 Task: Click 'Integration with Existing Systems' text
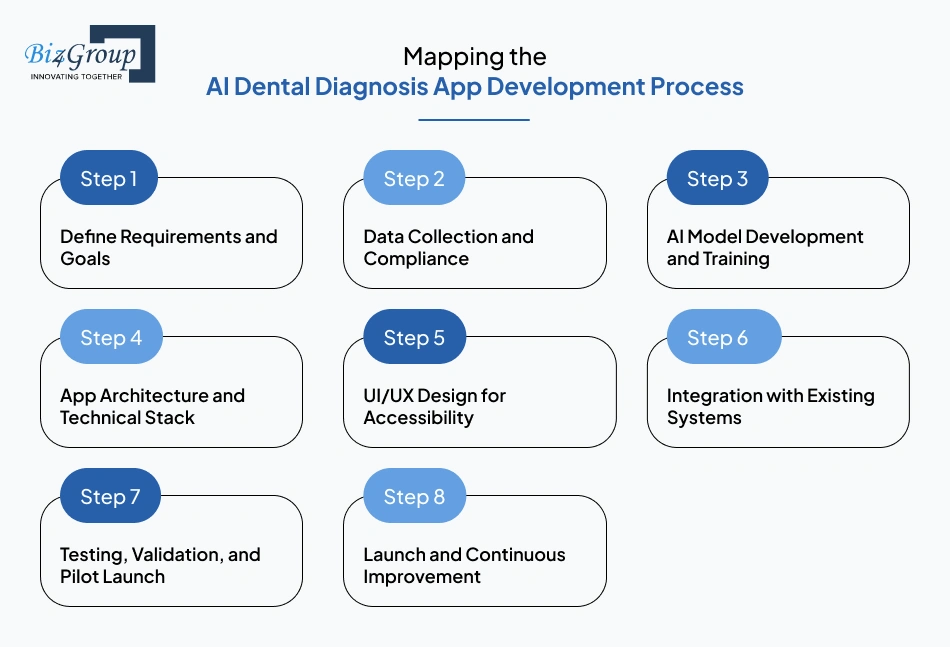771,406
